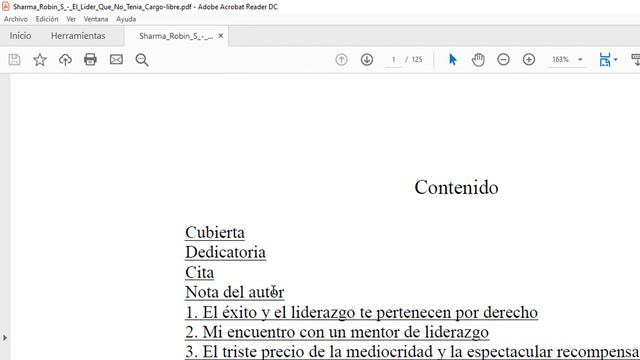The height and width of the screenshot is (360, 640).
Task: Send the file by email
Action: tap(116, 60)
